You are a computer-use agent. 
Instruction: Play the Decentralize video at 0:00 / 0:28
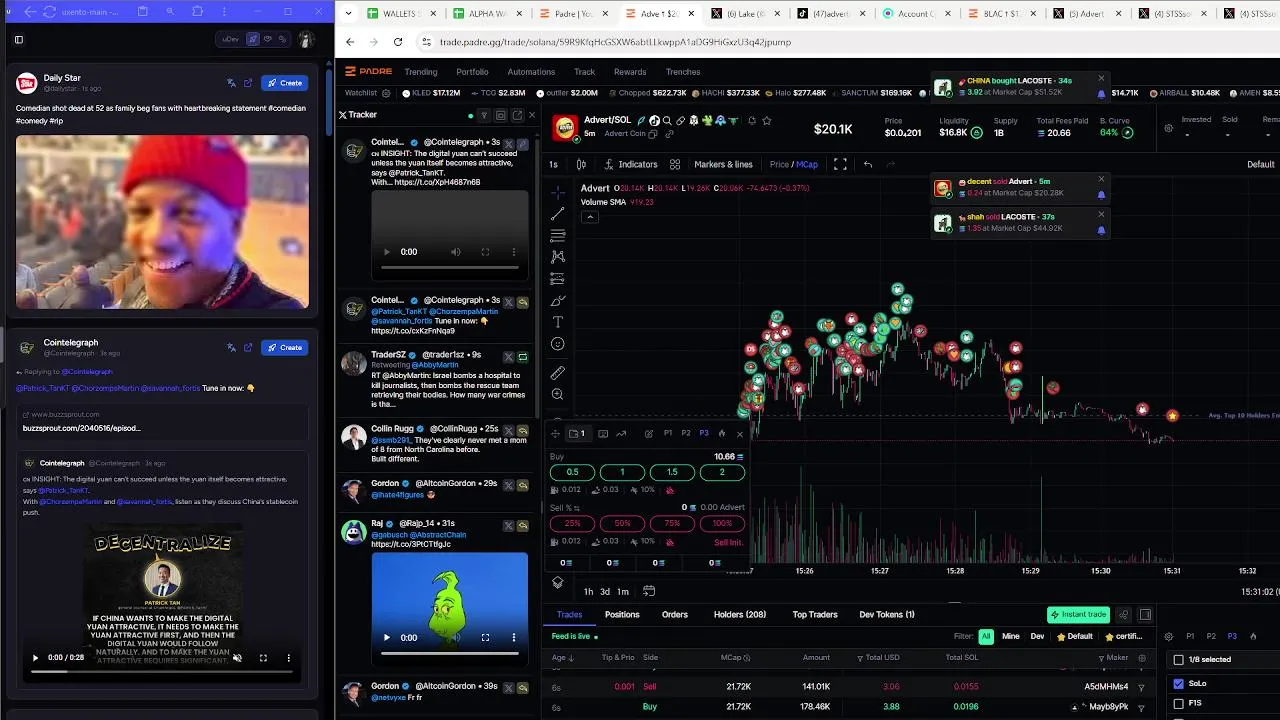click(x=36, y=658)
